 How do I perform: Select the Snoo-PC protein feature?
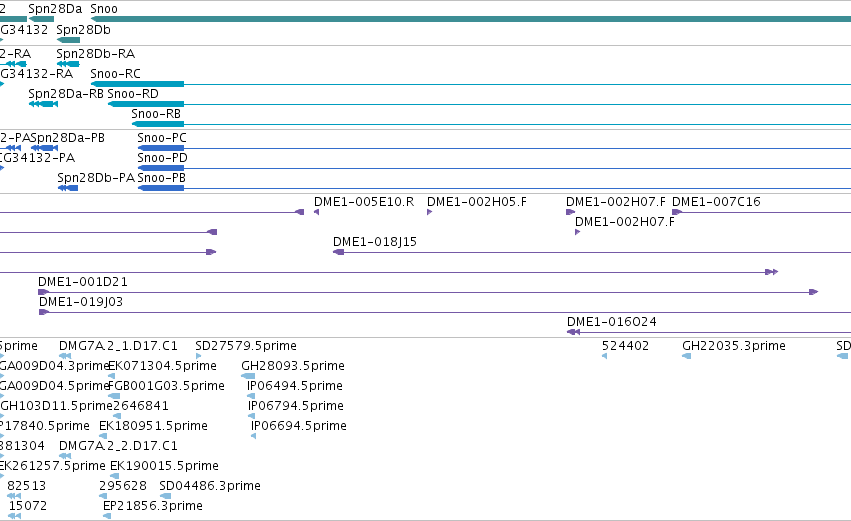[494, 148]
